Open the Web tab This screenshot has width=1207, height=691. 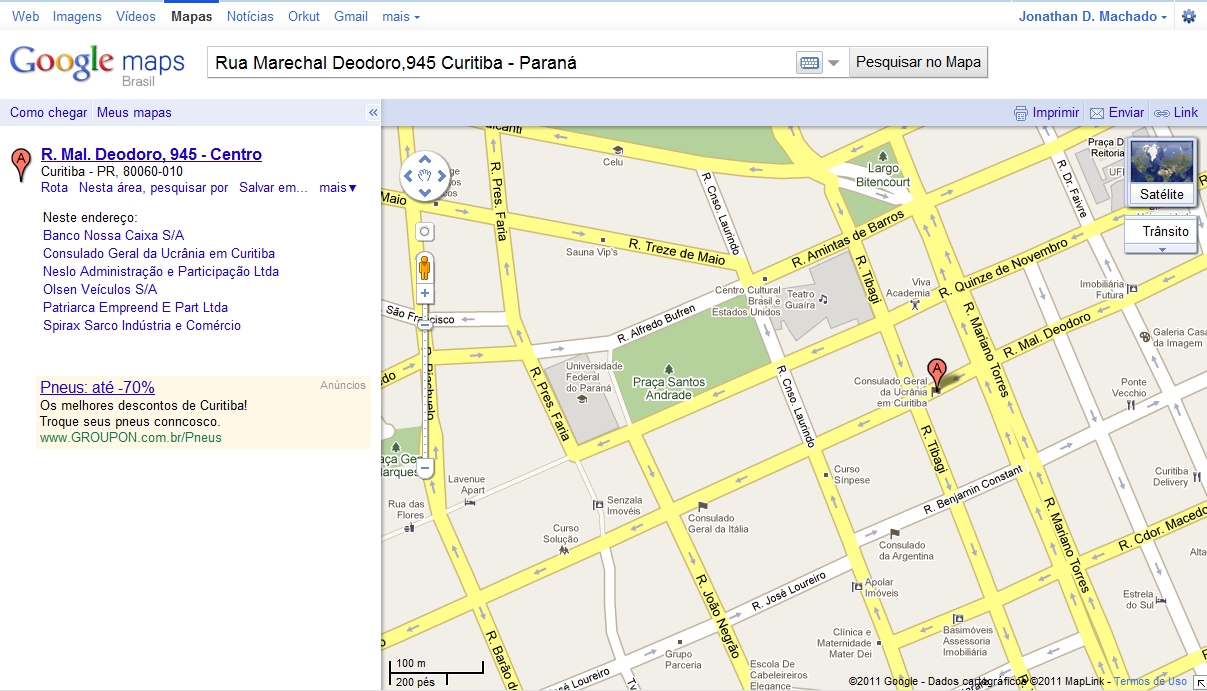pos(25,17)
